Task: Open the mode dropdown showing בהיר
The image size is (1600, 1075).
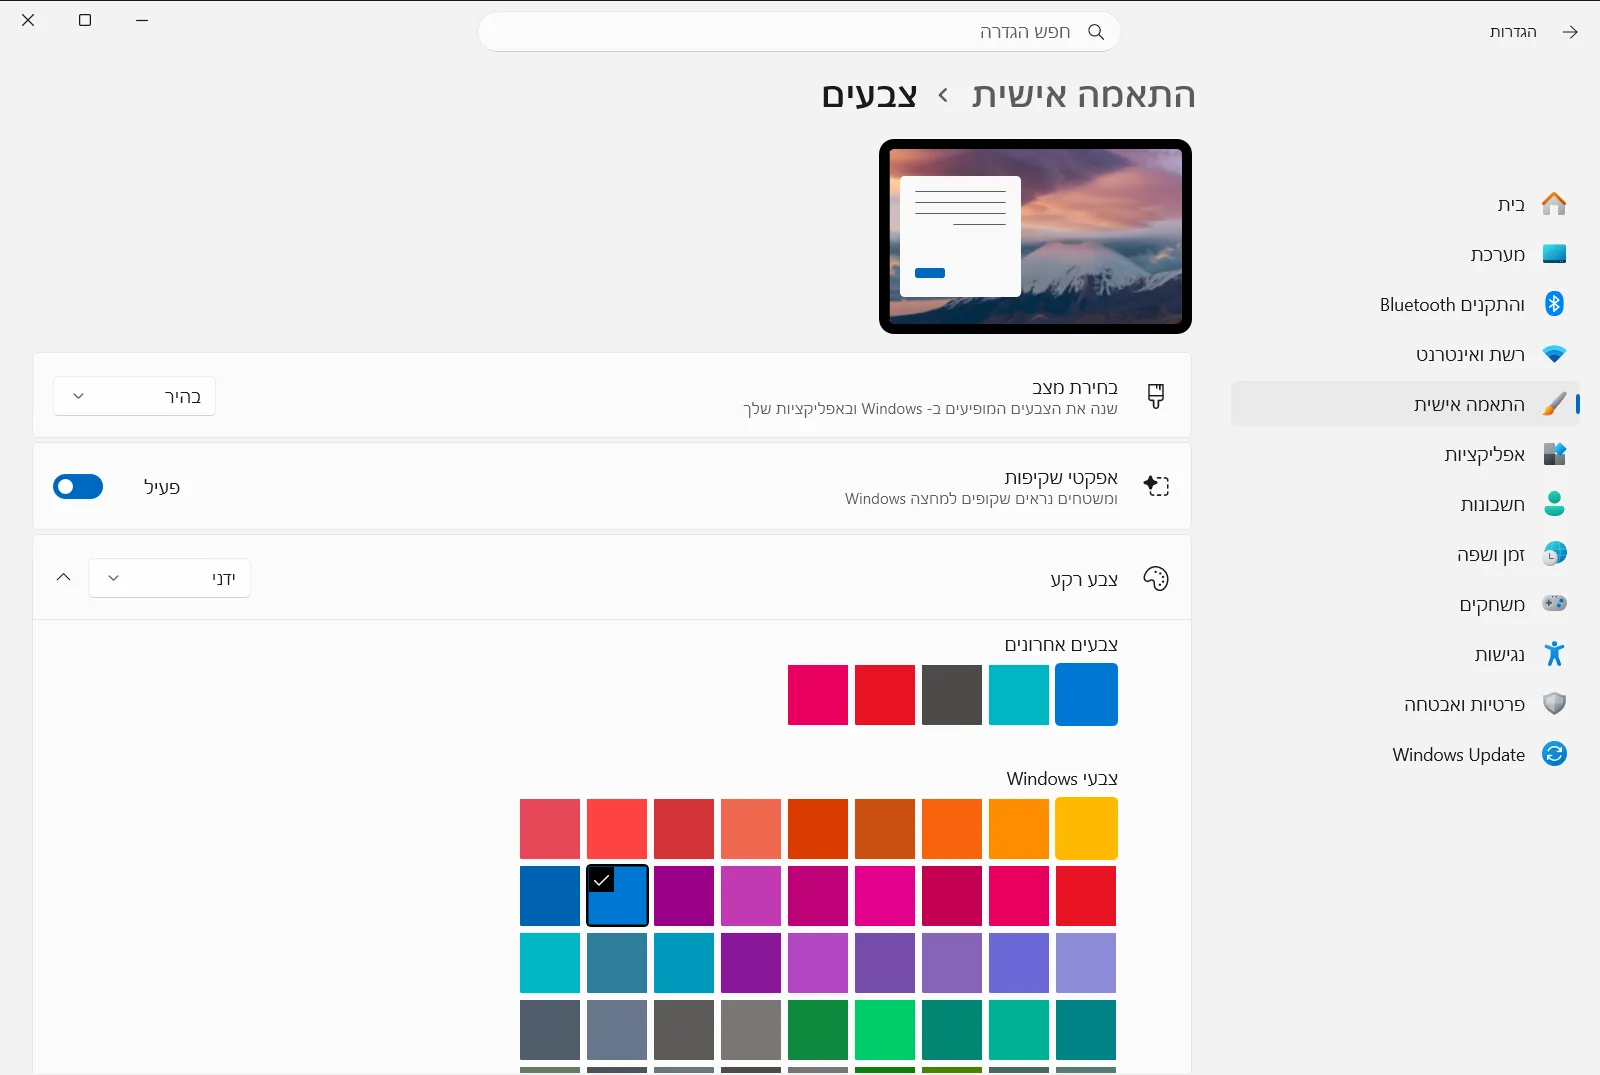Action: (134, 396)
